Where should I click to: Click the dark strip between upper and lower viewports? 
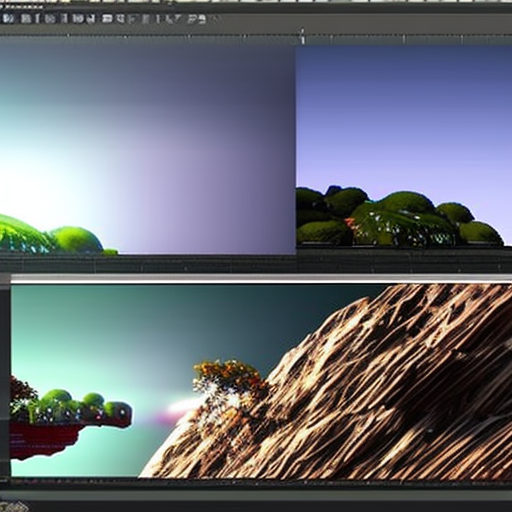[256, 265]
